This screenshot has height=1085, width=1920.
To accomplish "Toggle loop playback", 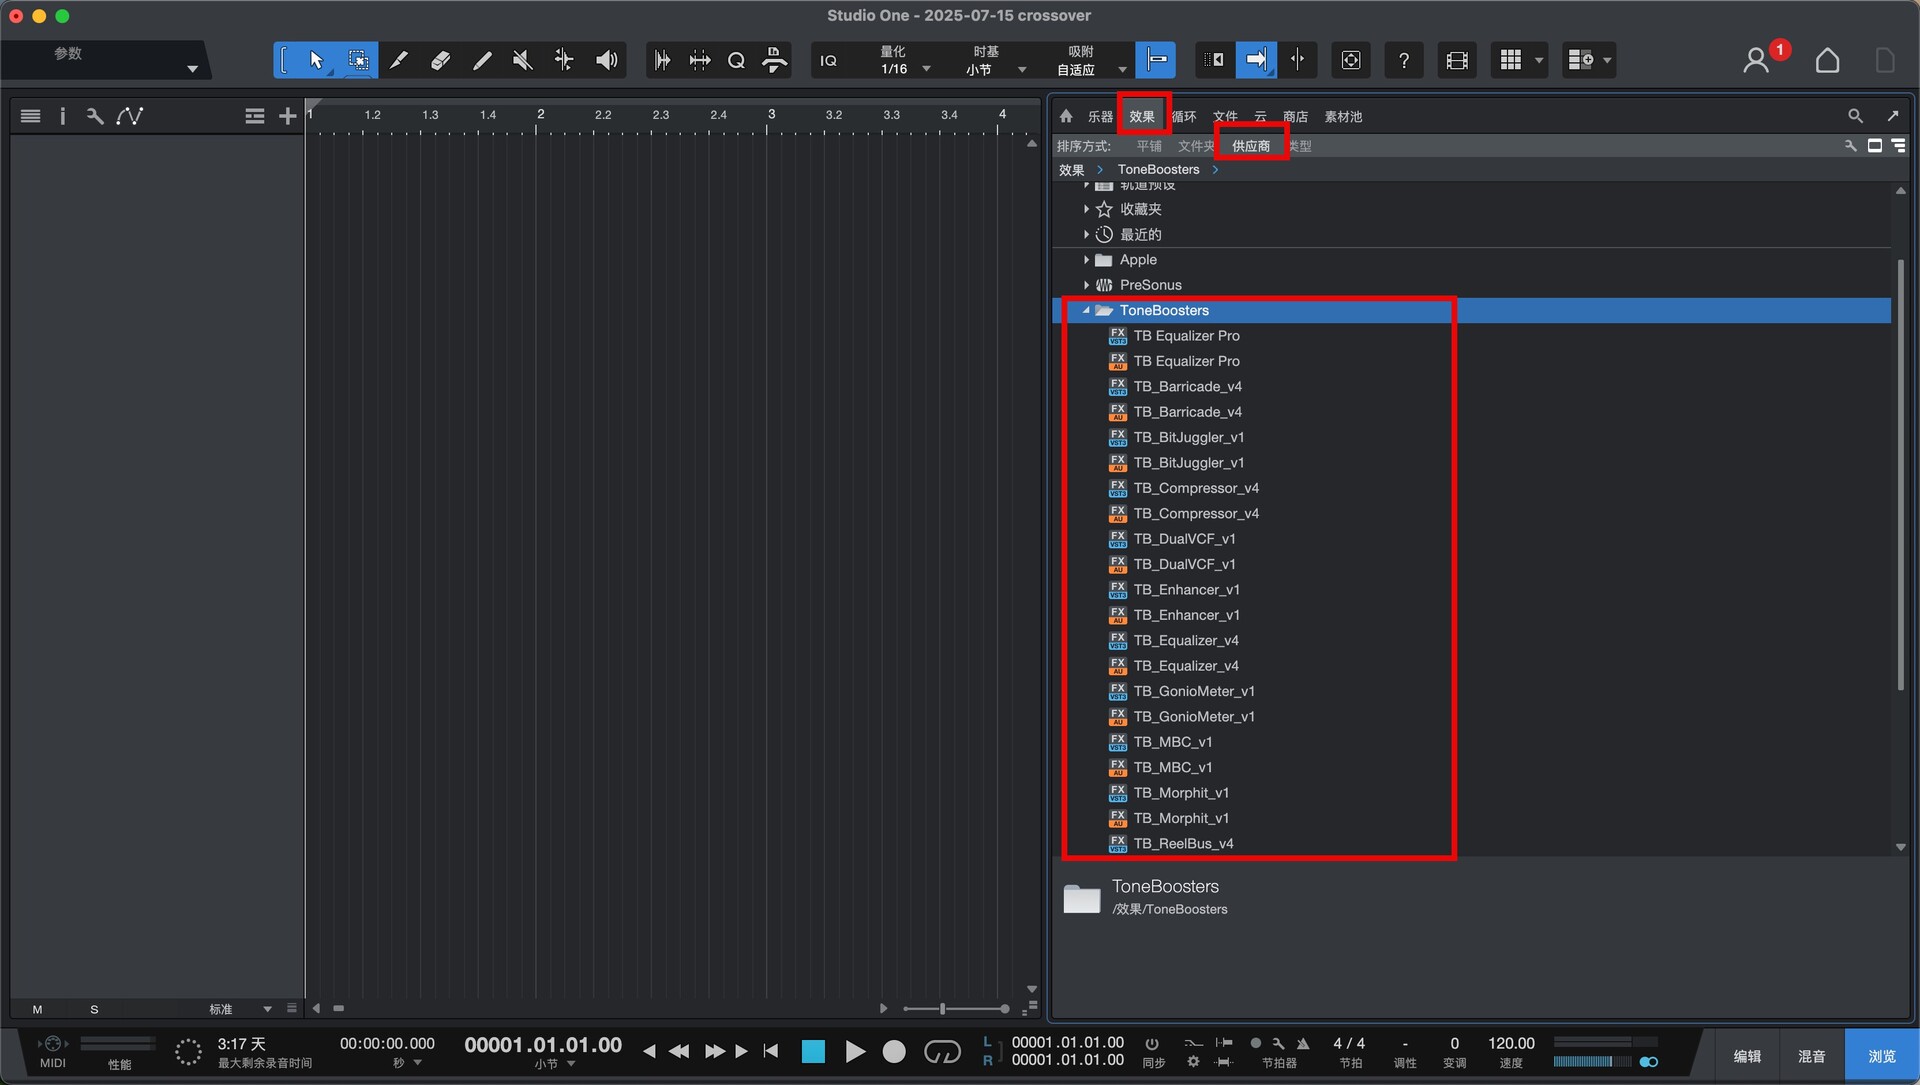I will pos(942,1051).
